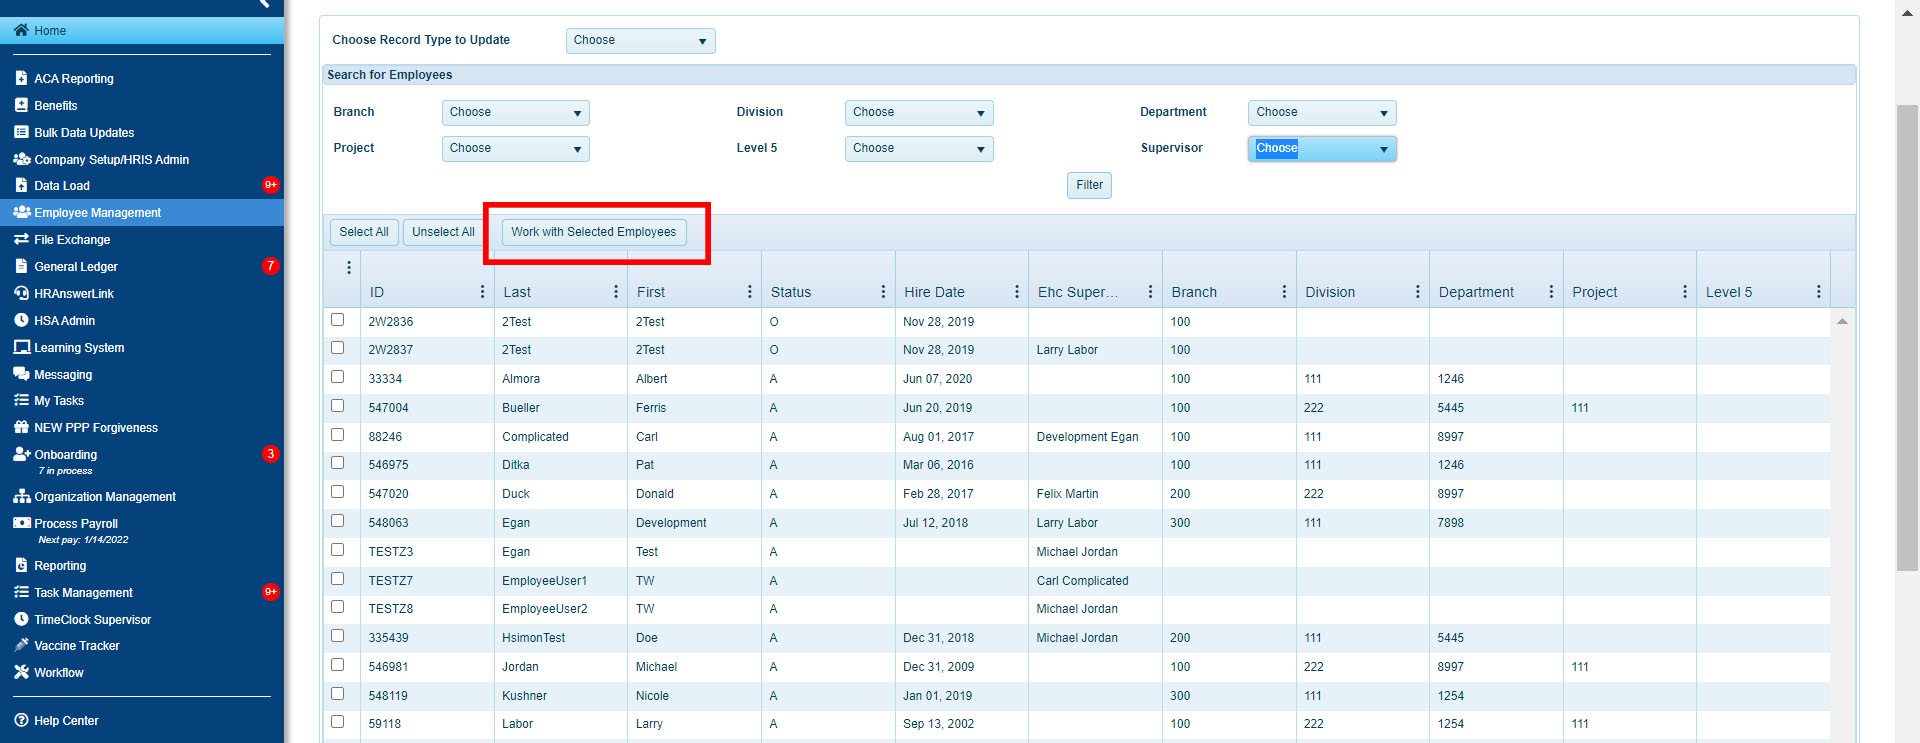1920x743 pixels.
Task: Go to General Ledger menu item
Action: [142, 266]
